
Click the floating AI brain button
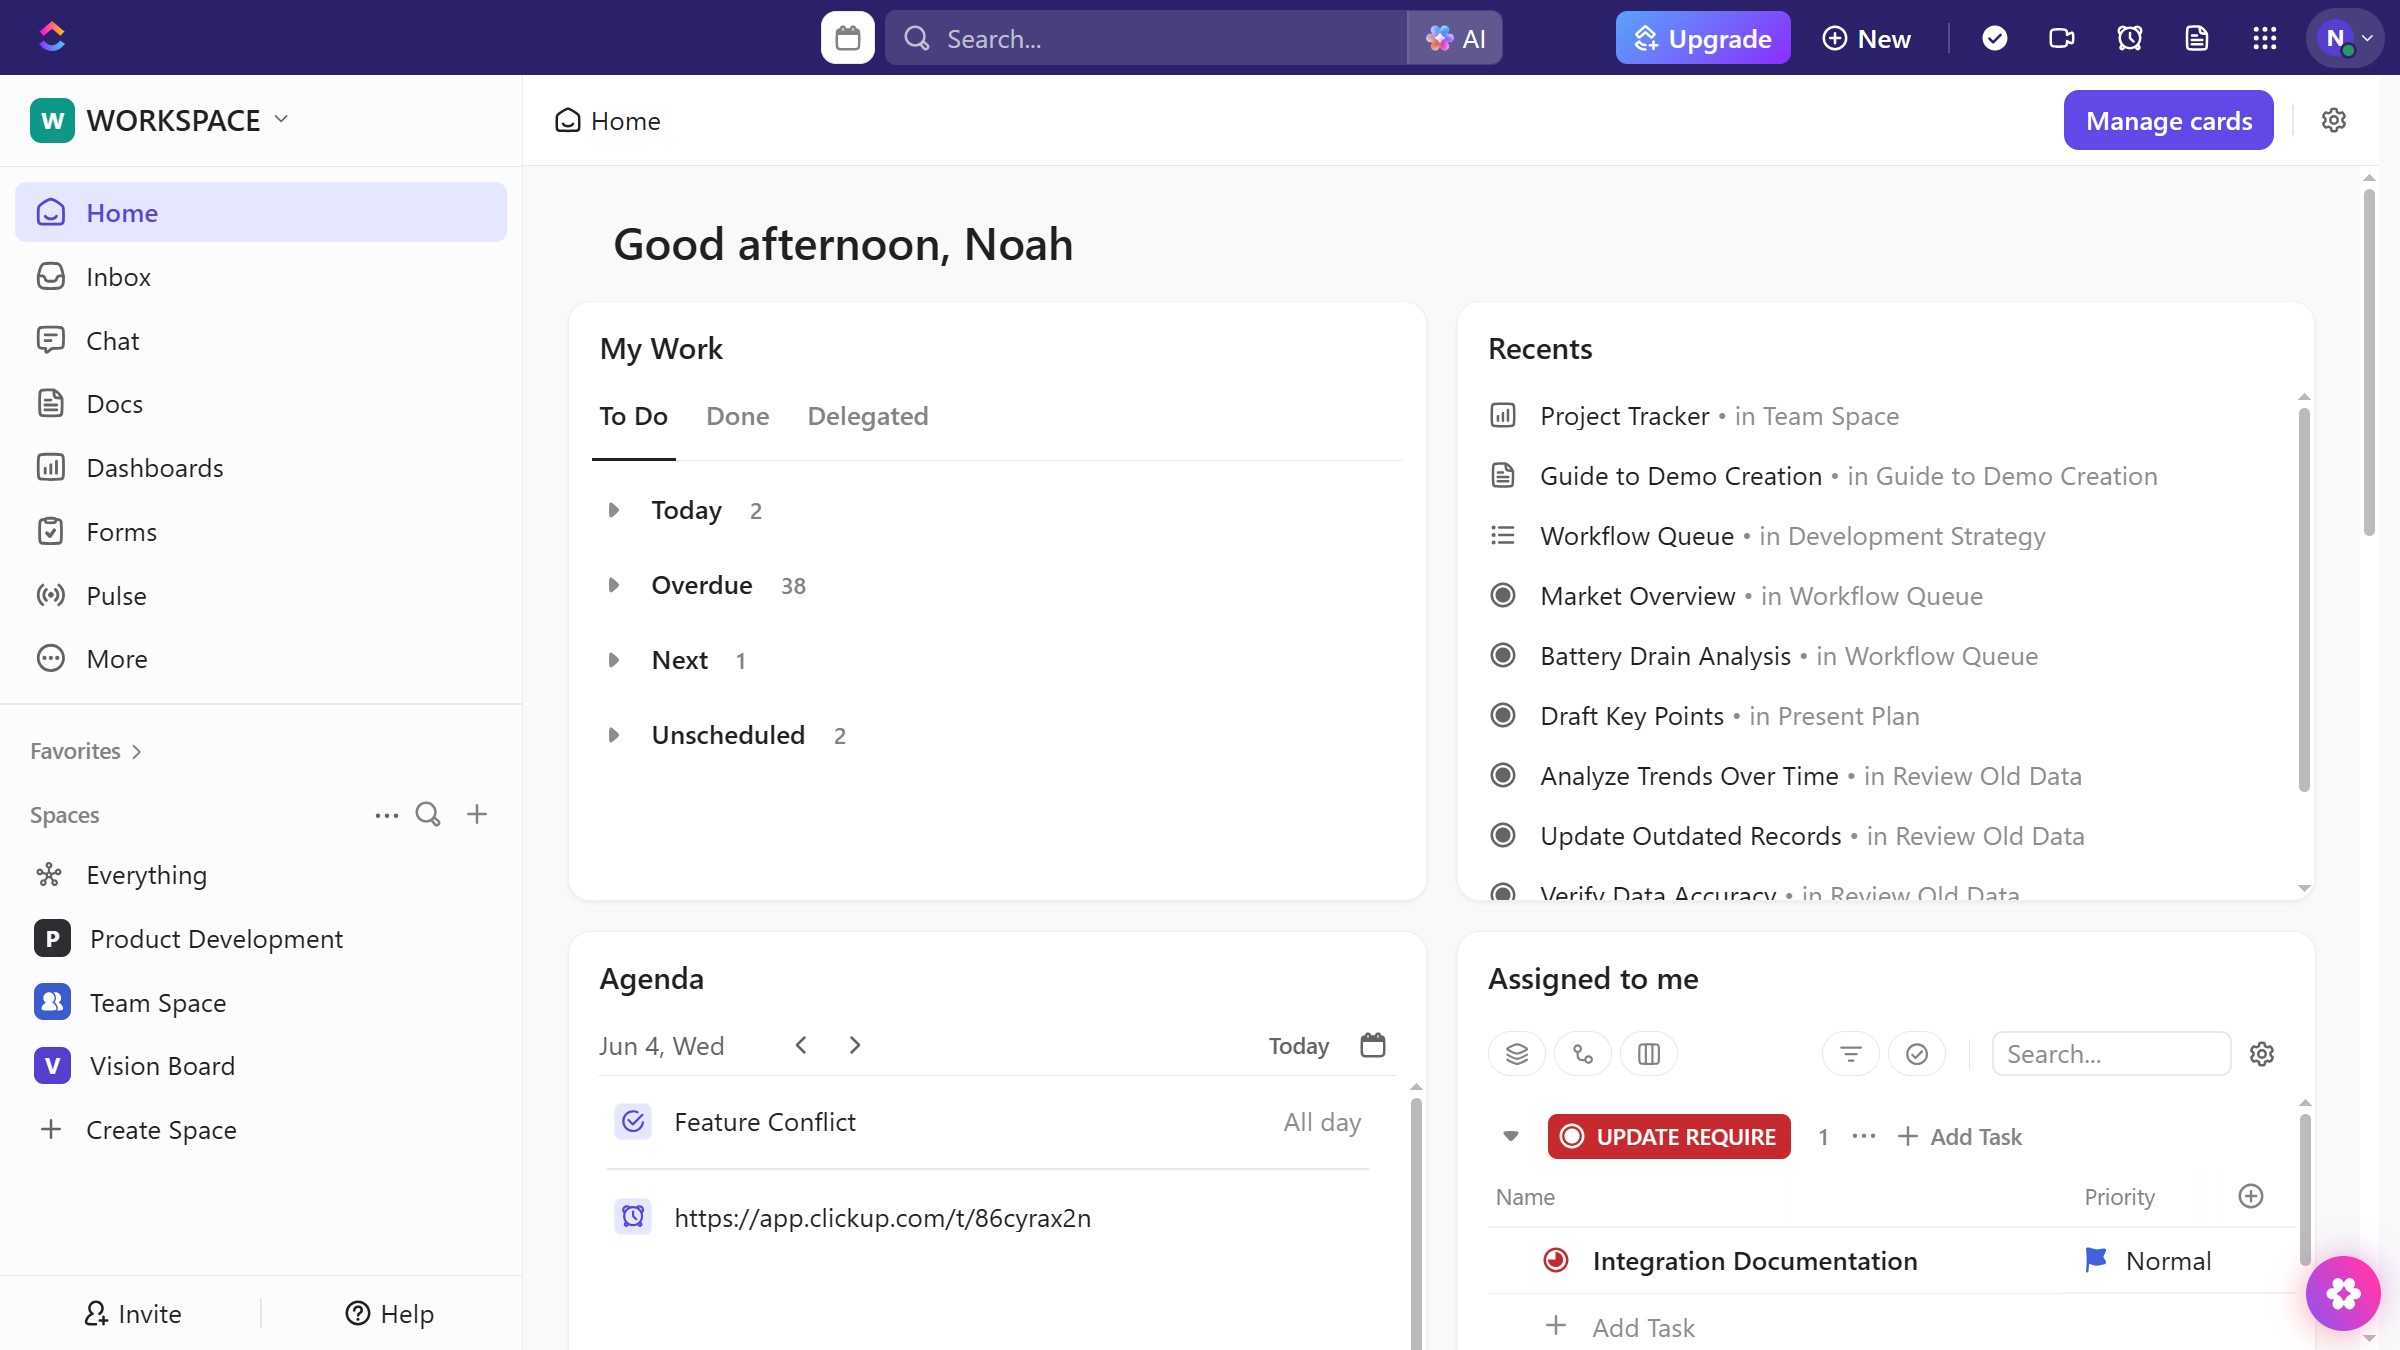tap(2343, 1293)
